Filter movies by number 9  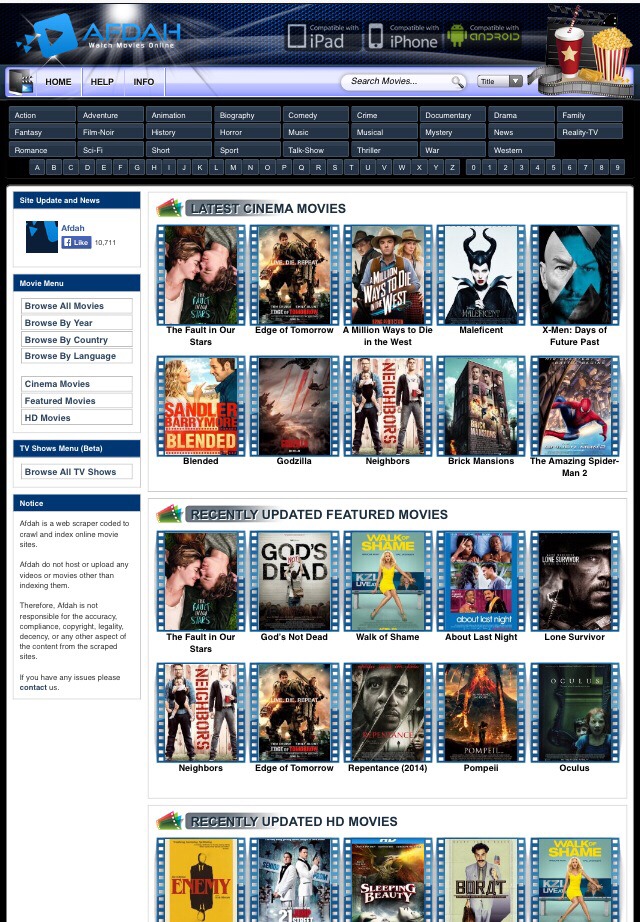[x=617, y=168]
